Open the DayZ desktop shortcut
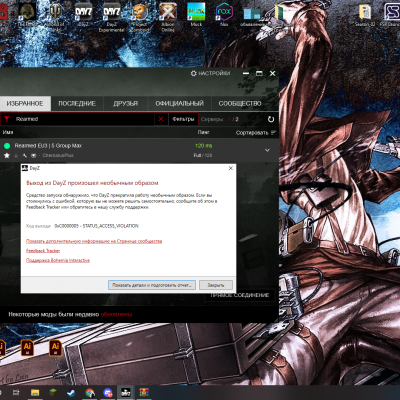 83,15
